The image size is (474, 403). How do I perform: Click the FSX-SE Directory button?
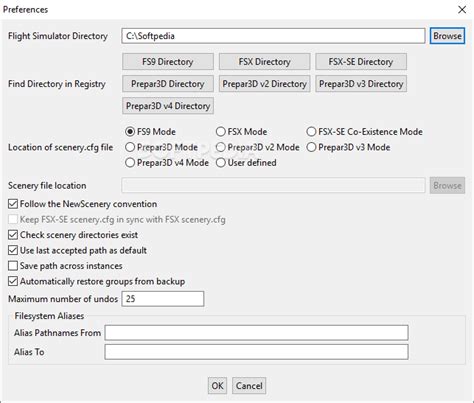[361, 62]
